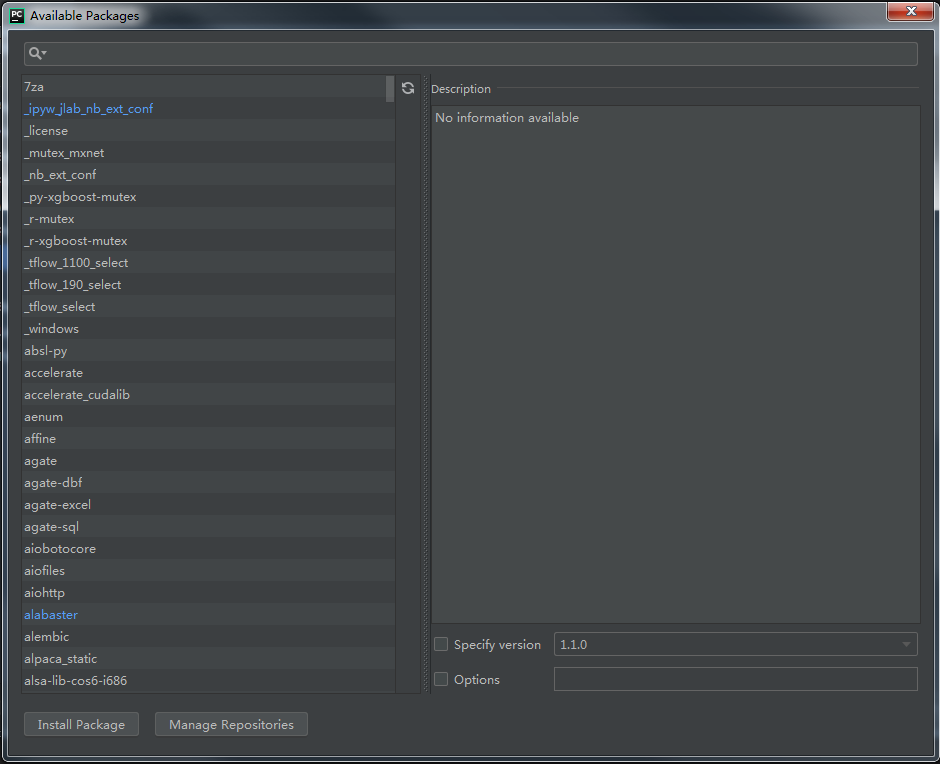Close the Available Packages dialog

coord(911,11)
